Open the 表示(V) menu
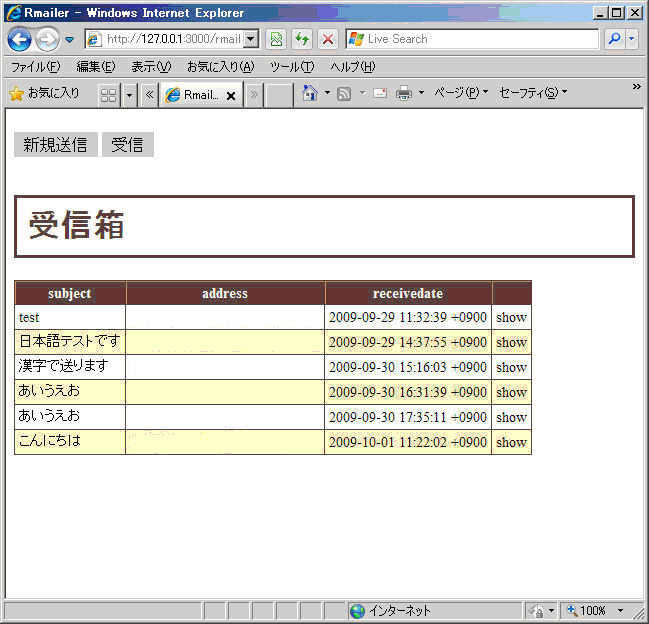This screenshot has height=624, width=649. 151,67
